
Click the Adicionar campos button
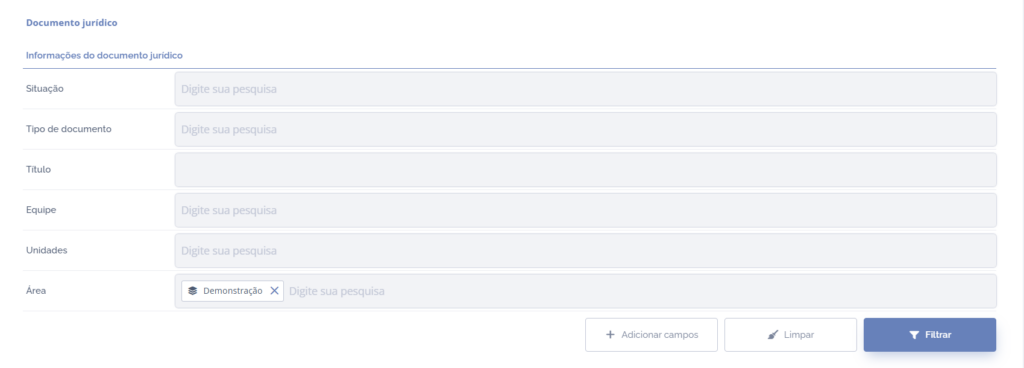click(651, 335)
